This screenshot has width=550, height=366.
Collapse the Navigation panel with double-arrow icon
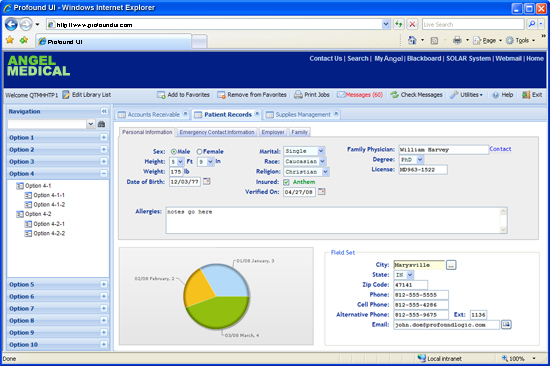[x=104, y=111]
